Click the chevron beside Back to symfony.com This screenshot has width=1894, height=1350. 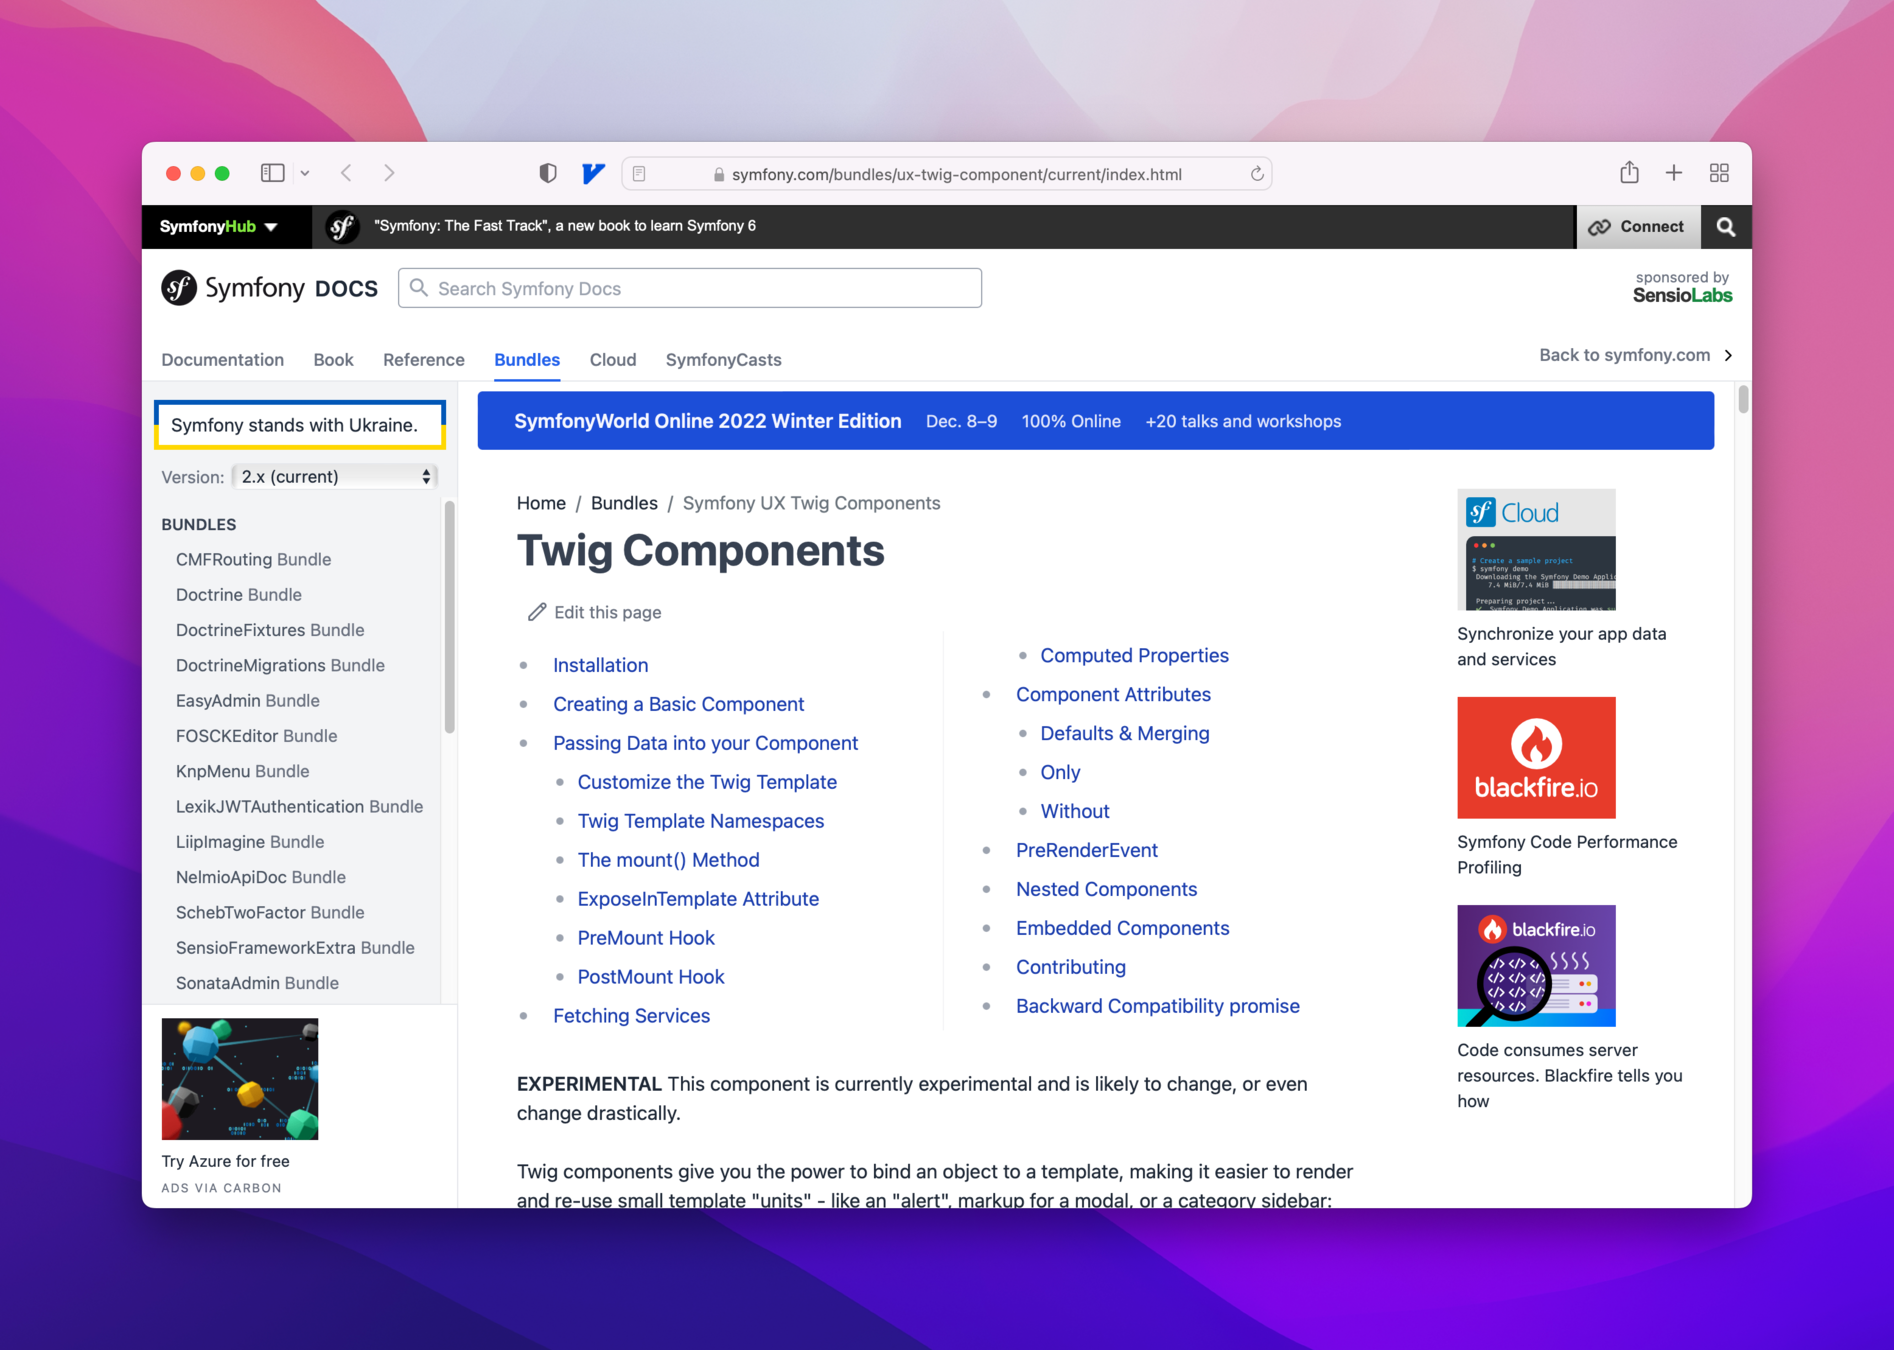point(1728,355)
